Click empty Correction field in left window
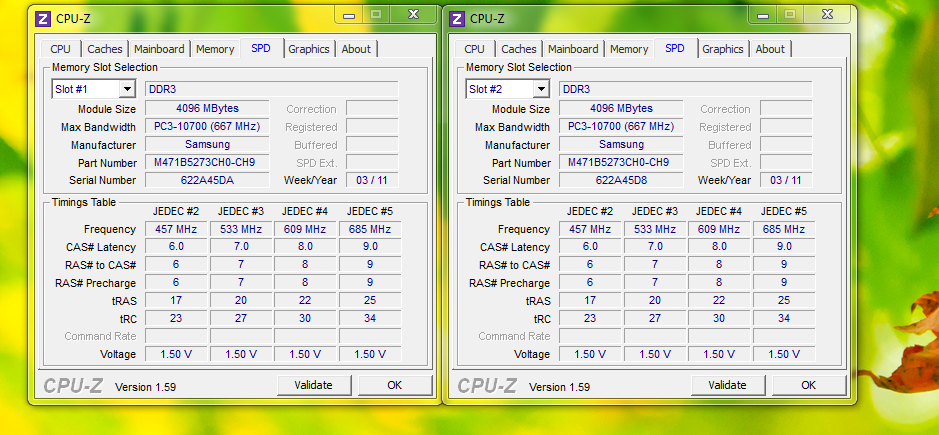 coord(372,108)
